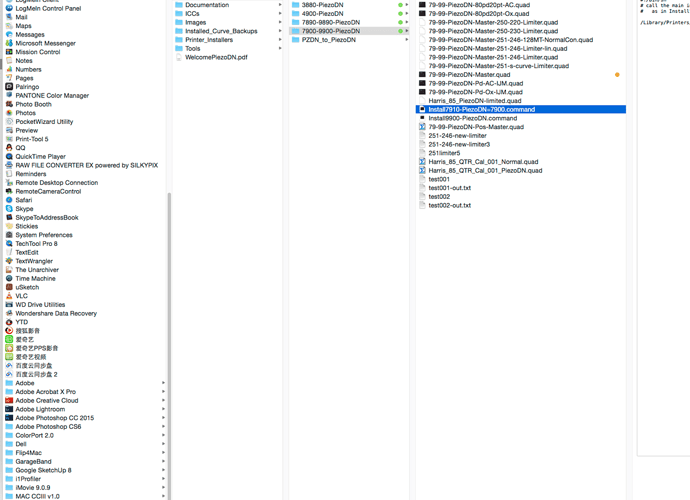690x500 pixels.
Task: Launch Time Machine from the list
Action: (35, 279)
